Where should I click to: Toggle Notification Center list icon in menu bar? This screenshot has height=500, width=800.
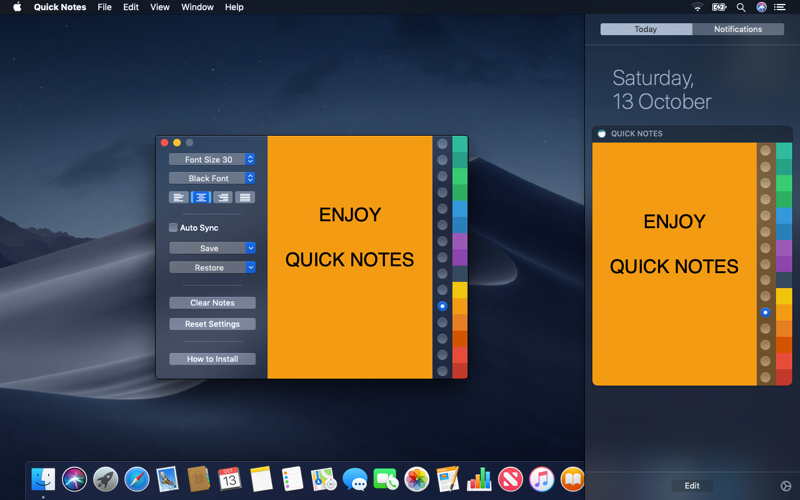click(x=780, y=7)
